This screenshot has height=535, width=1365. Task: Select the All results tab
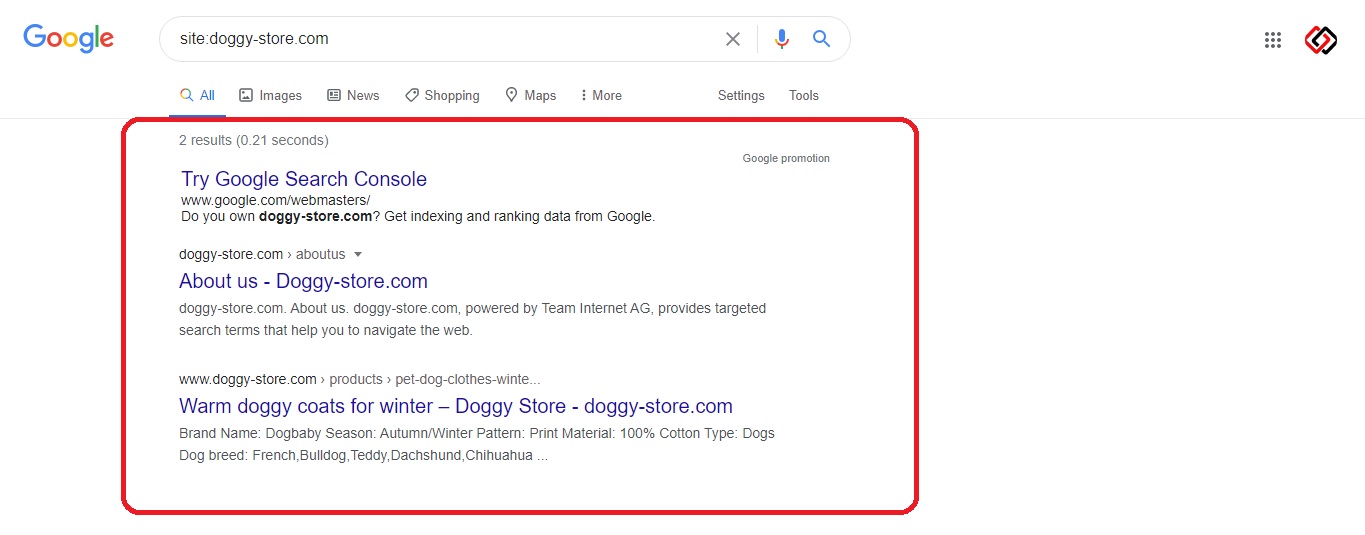[197, 95]
